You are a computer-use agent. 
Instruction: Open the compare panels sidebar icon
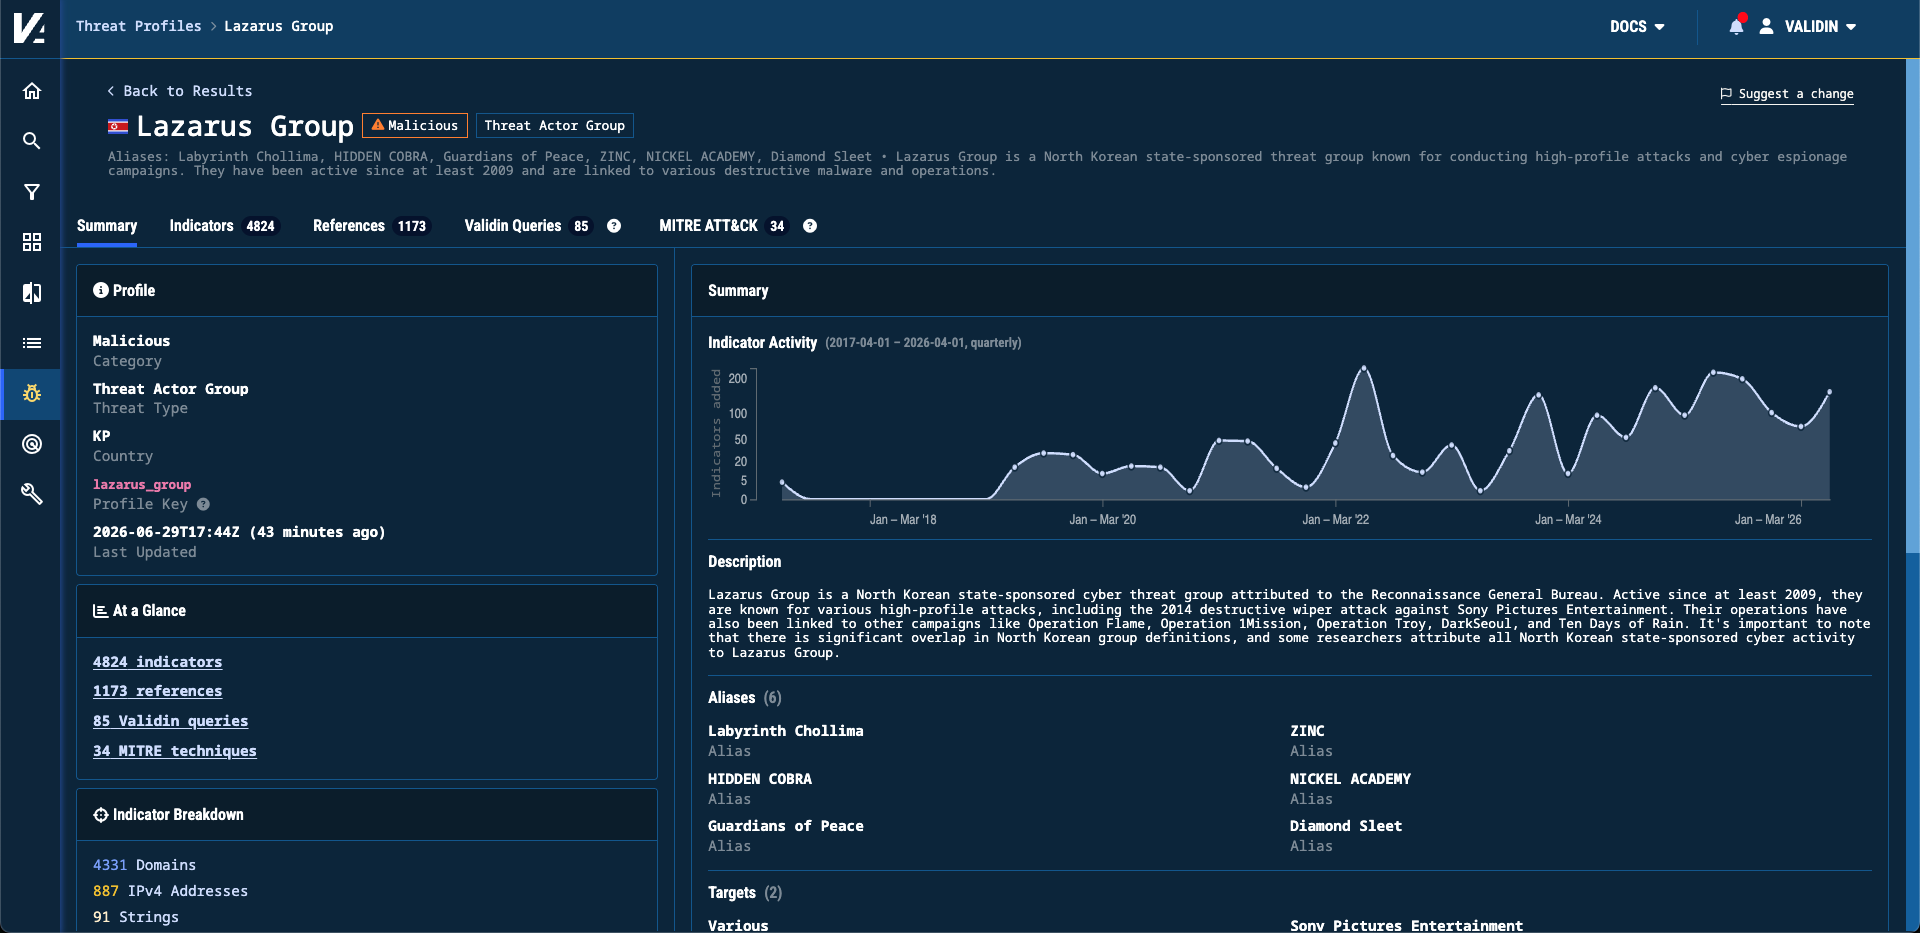click(x=32, y=293)
